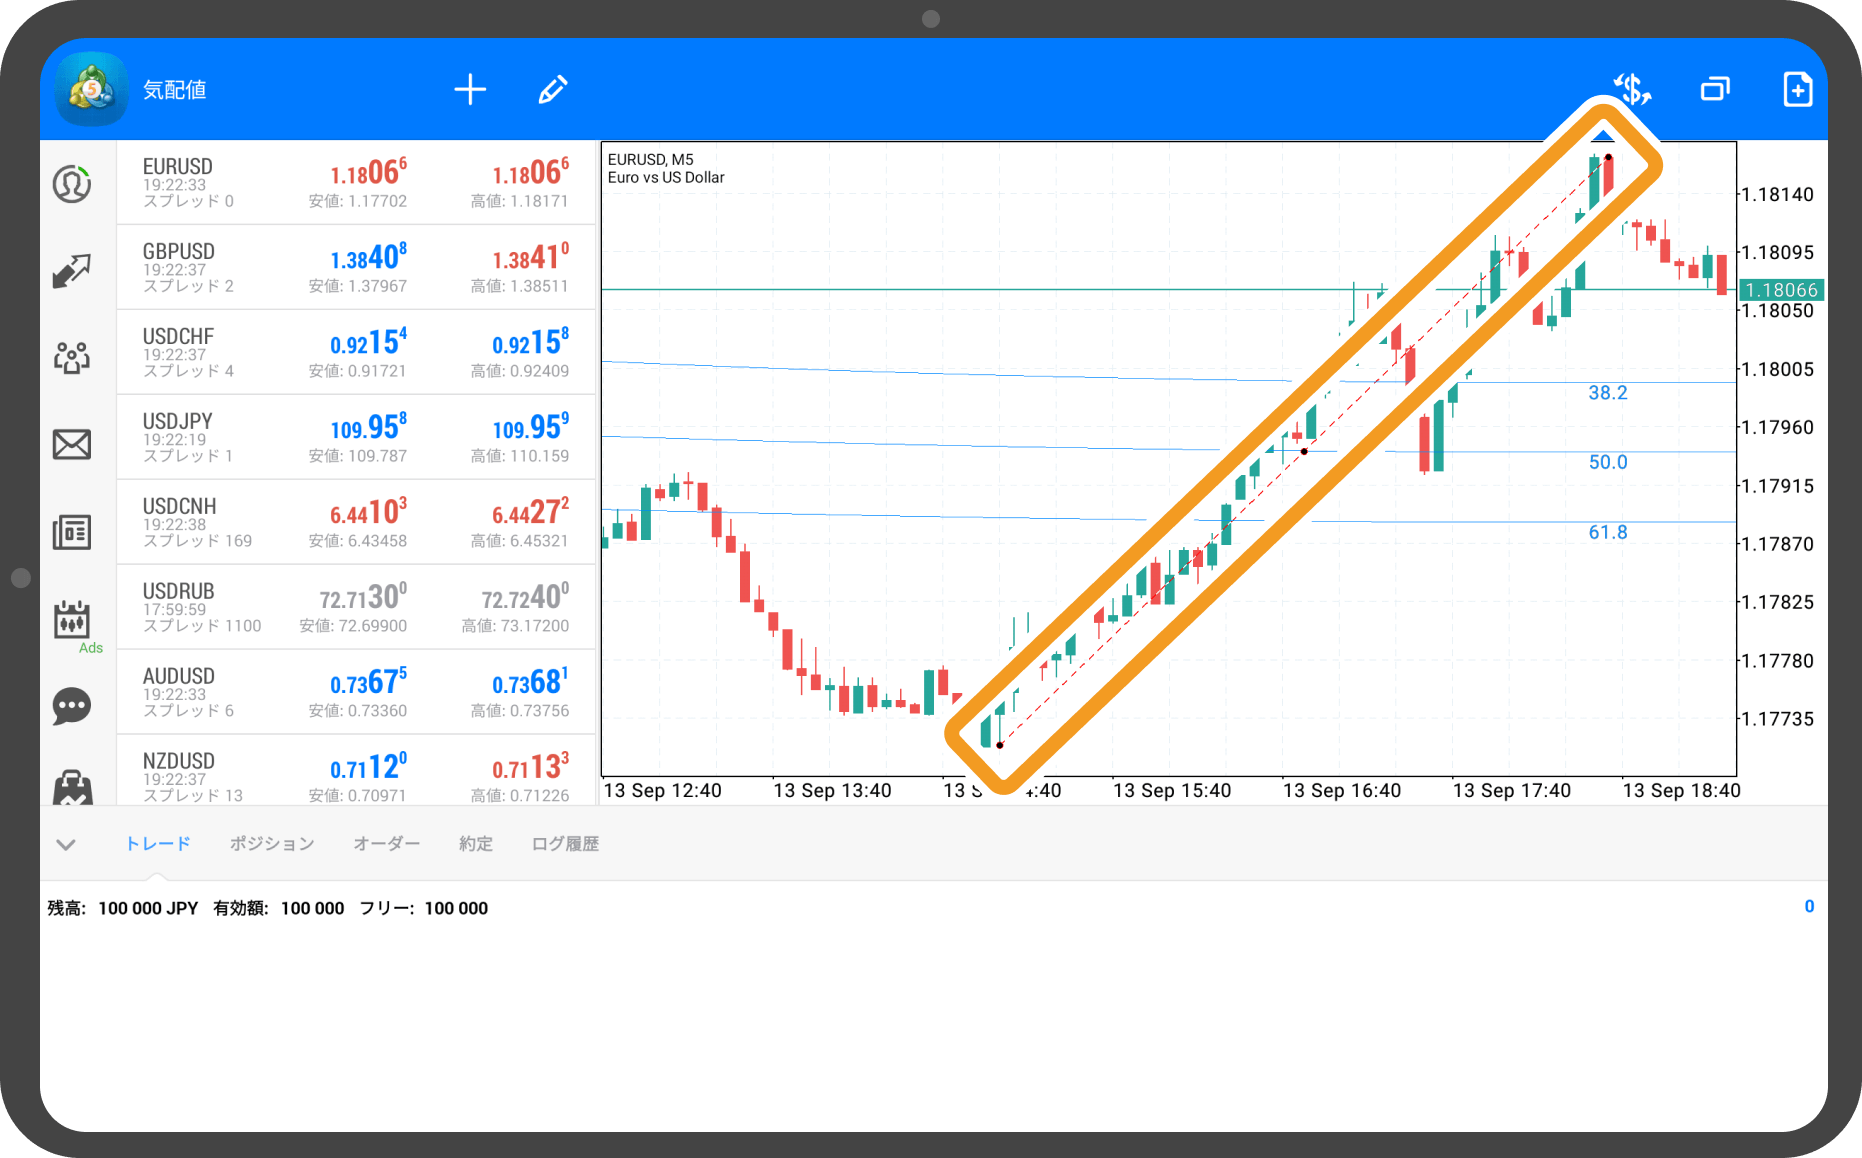The width and height of the screenshot is (1862, 1158).
Task: Tap the dollar trade icon in header
Action: (1632, 90)
